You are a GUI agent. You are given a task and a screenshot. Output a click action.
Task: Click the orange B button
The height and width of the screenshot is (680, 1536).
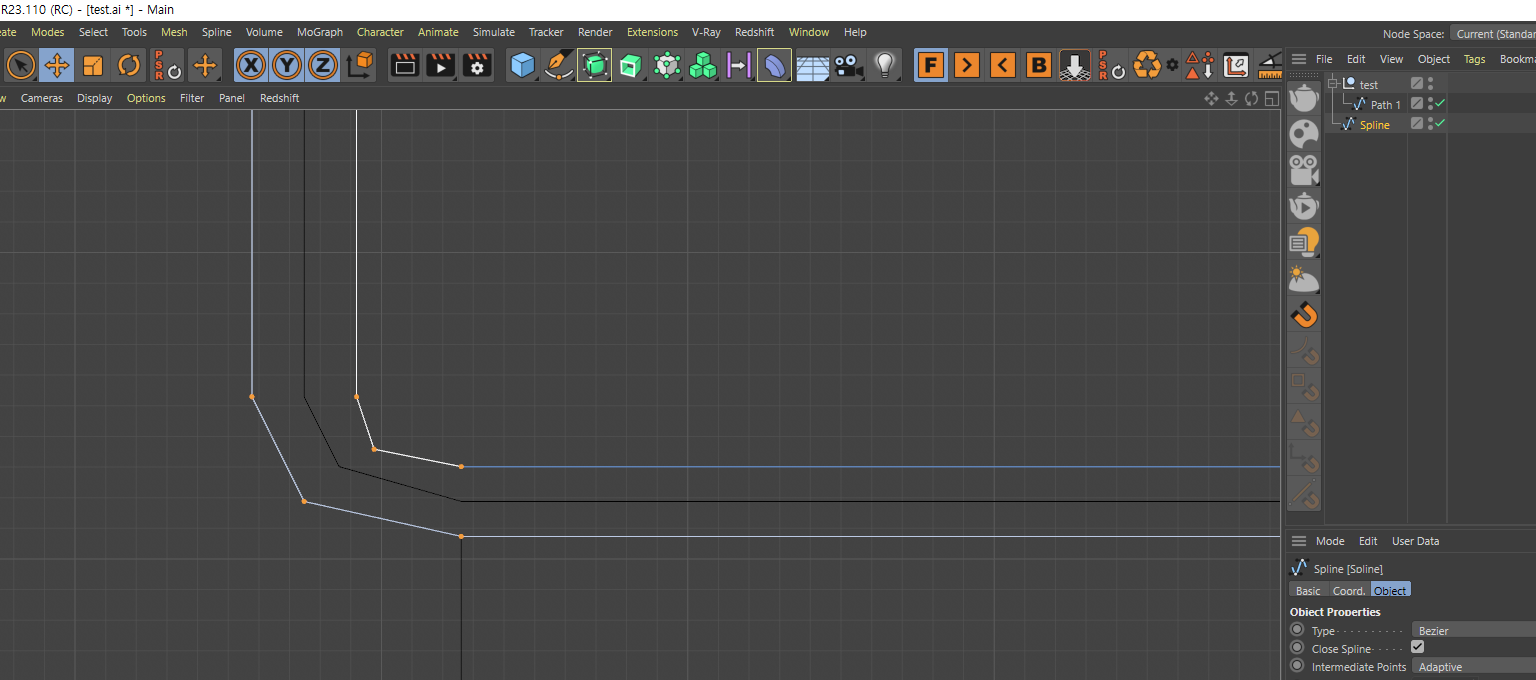[x=1039, y=66]
